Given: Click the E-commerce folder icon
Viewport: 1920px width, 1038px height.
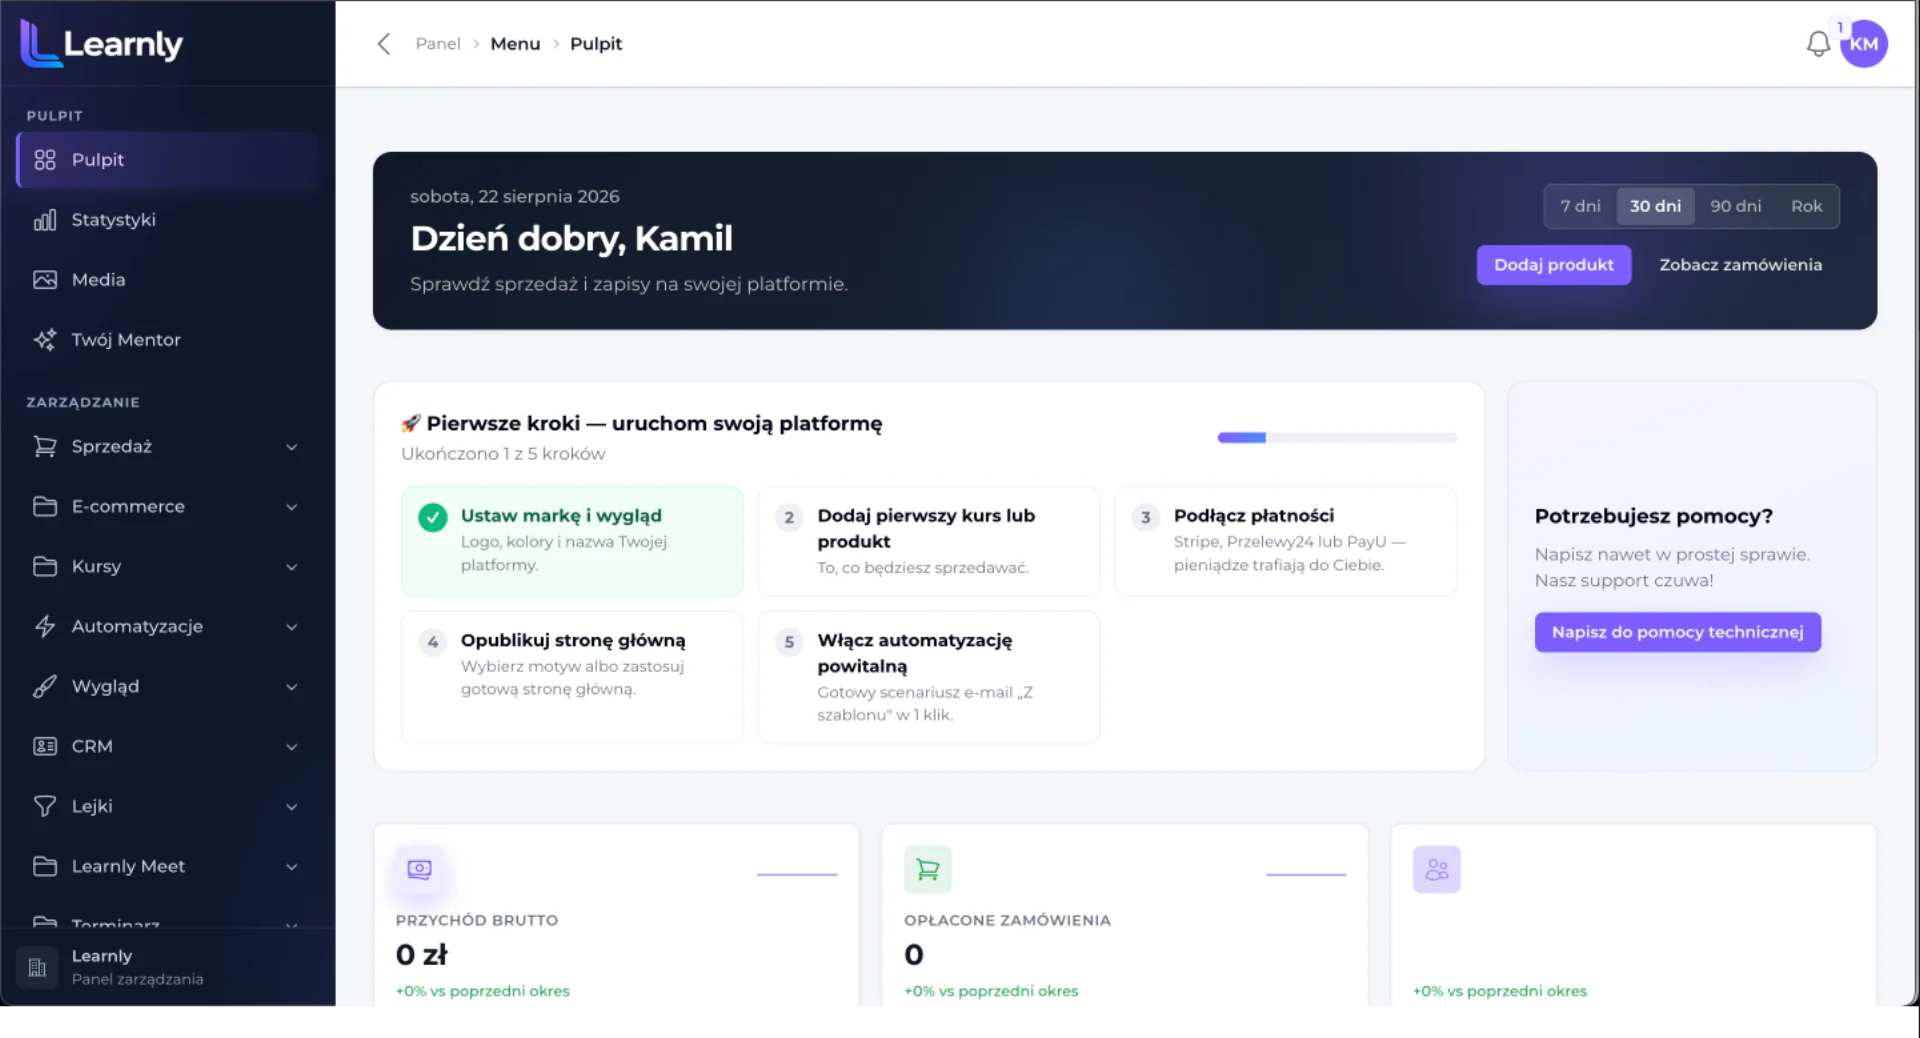Looking at the screenshot, I should click(45, 507).
